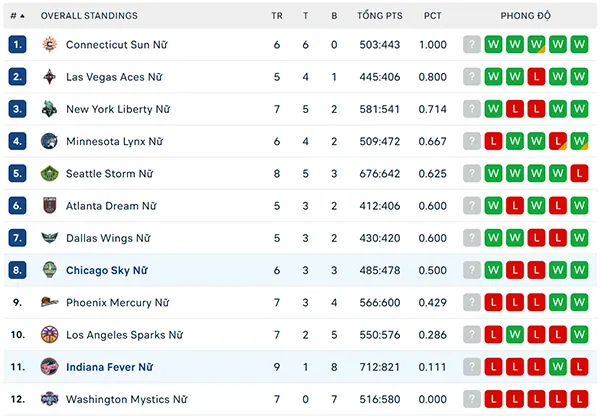Click the upcoming match question mark for Las Vegas Aces
Viewport: 600px width, 420px height.
[x=471, y=77]
